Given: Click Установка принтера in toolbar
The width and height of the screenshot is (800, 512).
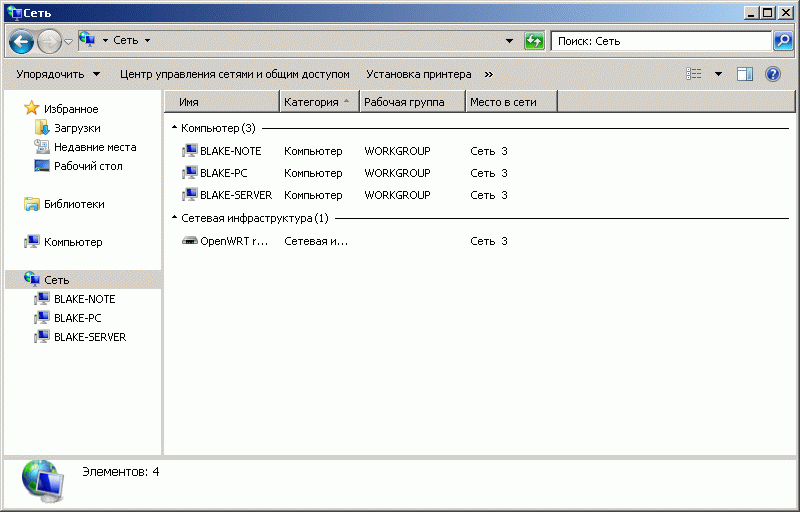Looking at the screenshot, I should click(x=418, y=74).
